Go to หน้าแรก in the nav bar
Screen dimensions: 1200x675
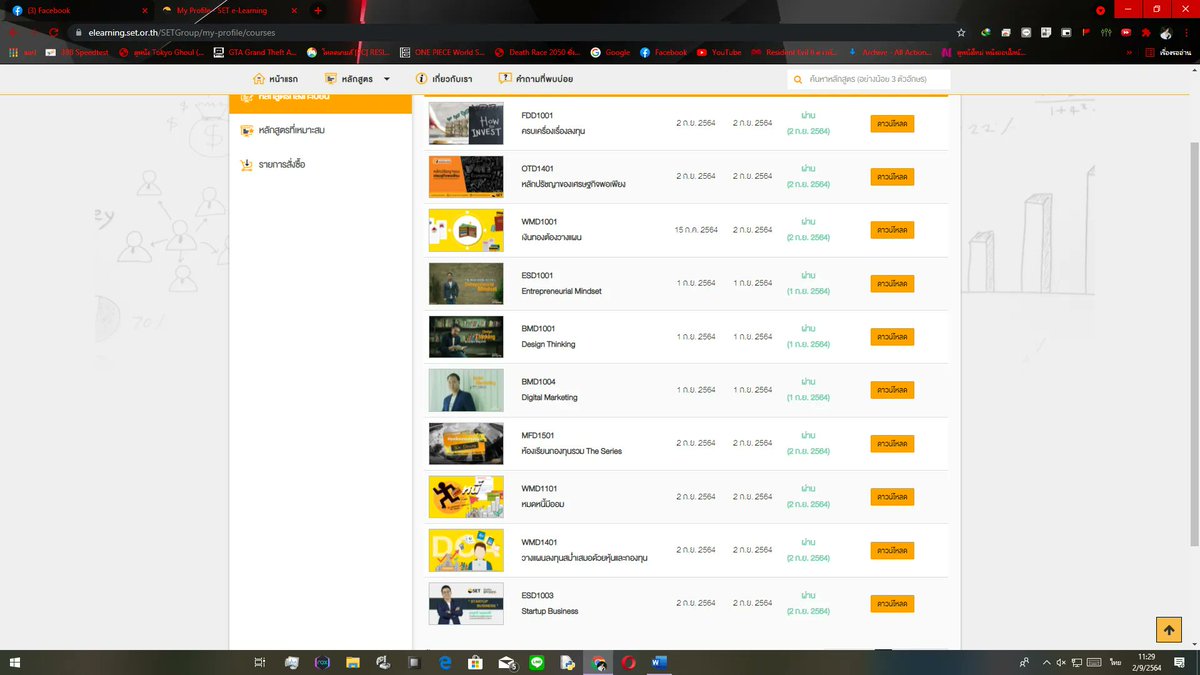pos(283,79)
